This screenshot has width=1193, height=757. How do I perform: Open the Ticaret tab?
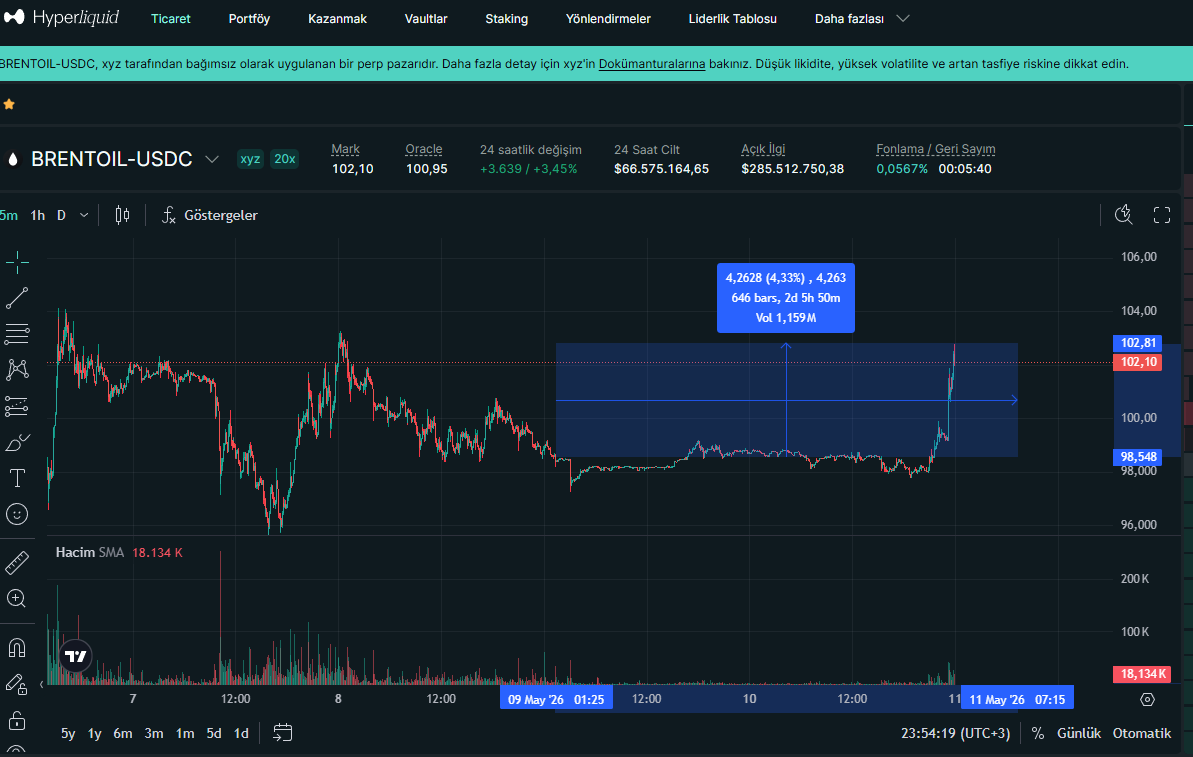170,18
